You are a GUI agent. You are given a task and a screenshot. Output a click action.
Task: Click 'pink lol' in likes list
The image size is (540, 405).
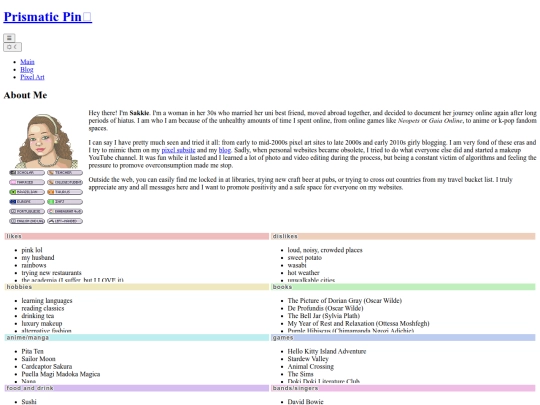click(32, 250)
